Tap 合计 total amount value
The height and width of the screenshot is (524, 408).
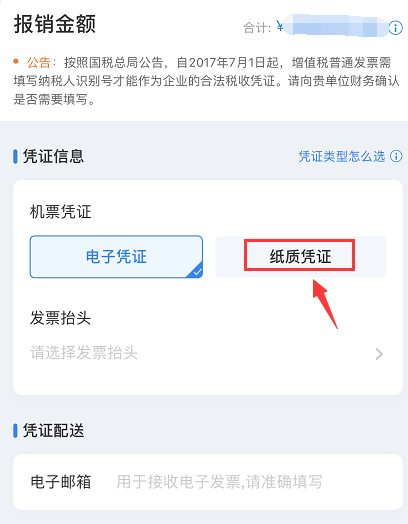336,27
